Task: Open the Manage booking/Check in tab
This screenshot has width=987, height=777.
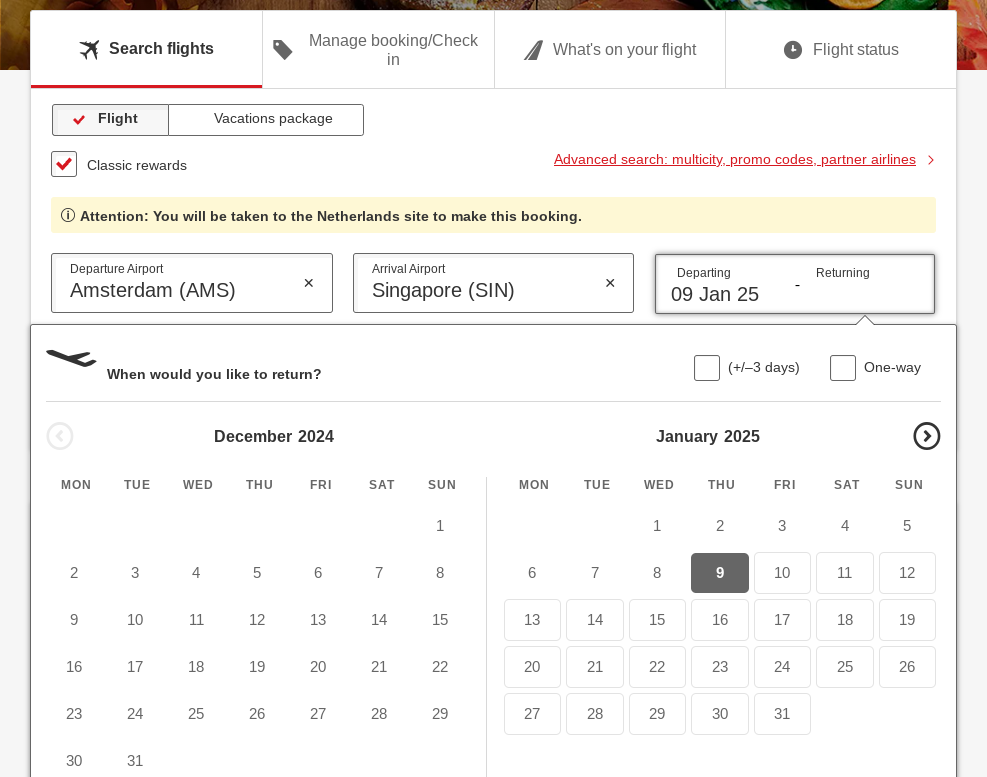Action: (x=378, y=49)
